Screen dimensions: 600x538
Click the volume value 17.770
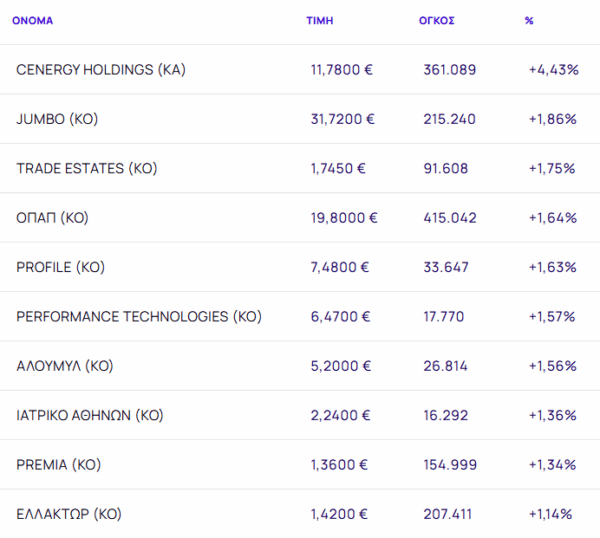[x=444, y=316]
